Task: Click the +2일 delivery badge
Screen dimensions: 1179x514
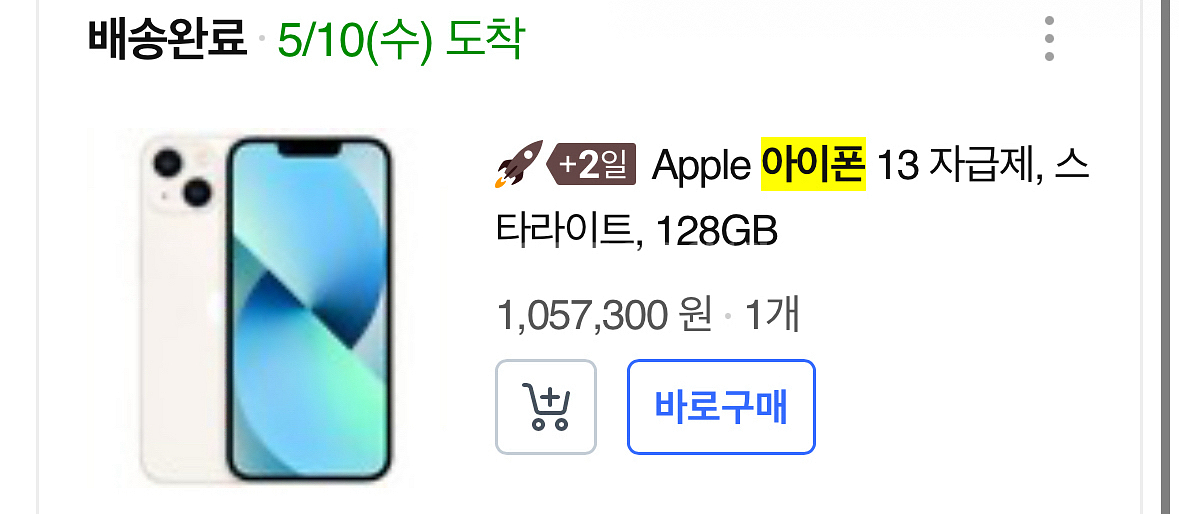Action: (593, 165)
